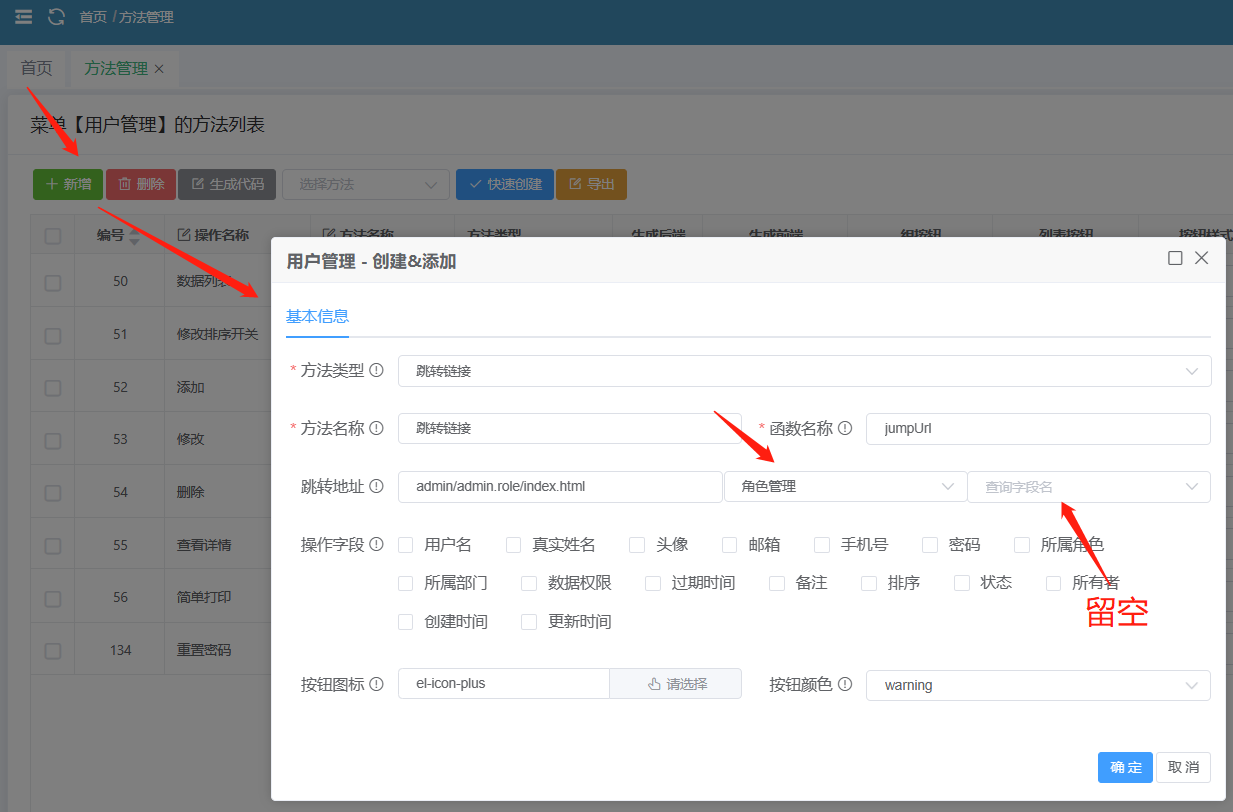Click help icon beside 按钮颜色 label

[845, 685]
